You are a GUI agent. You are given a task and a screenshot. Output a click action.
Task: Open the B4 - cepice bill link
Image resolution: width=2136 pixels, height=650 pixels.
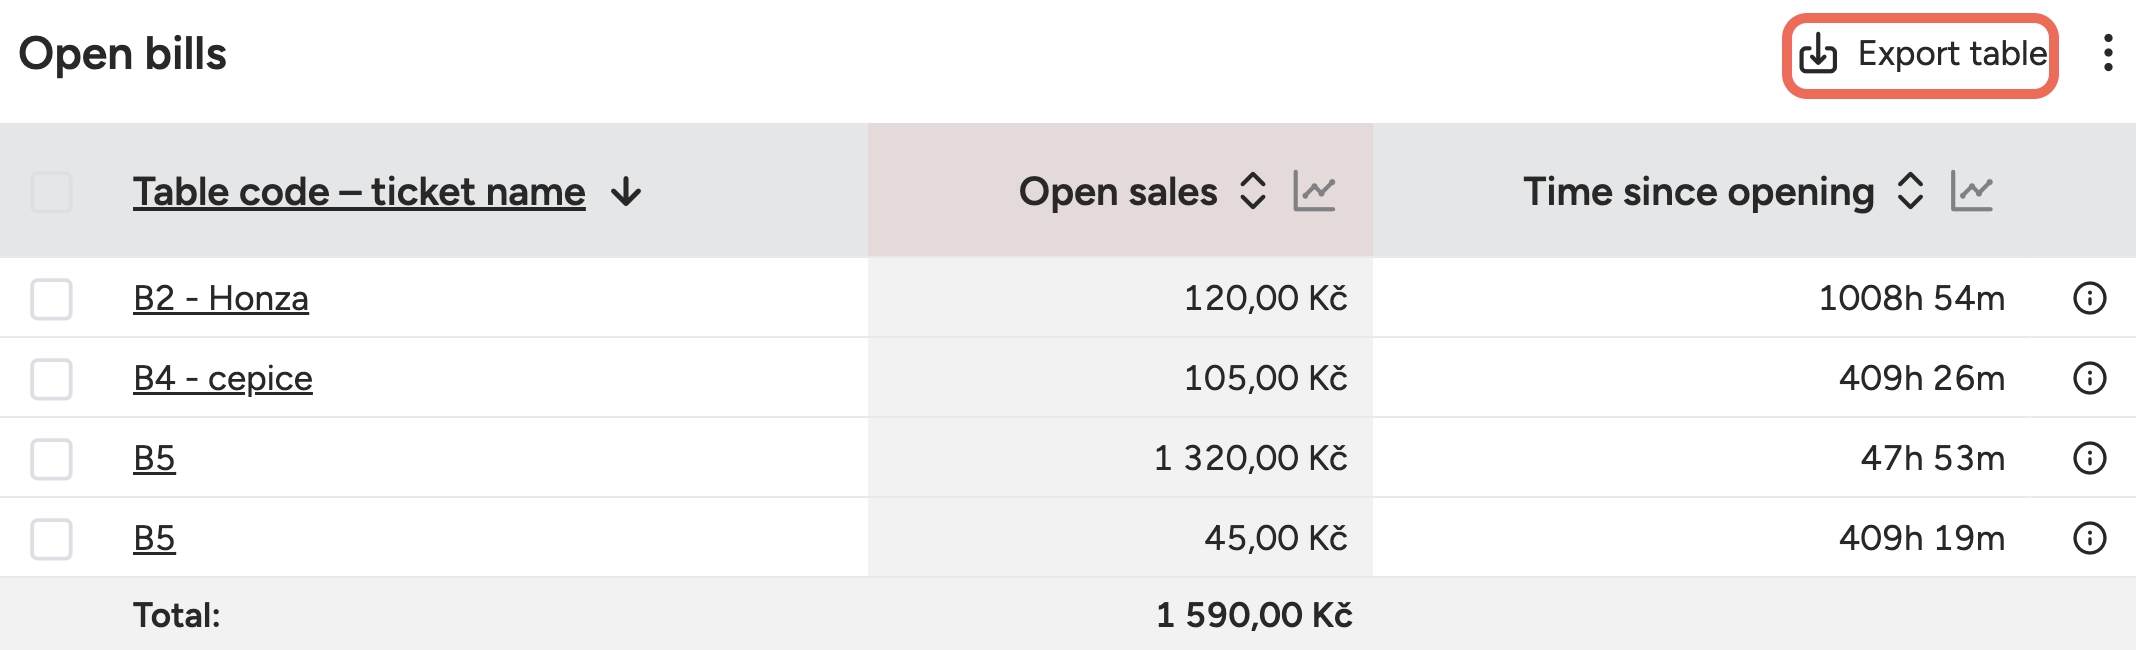point(223,379)
